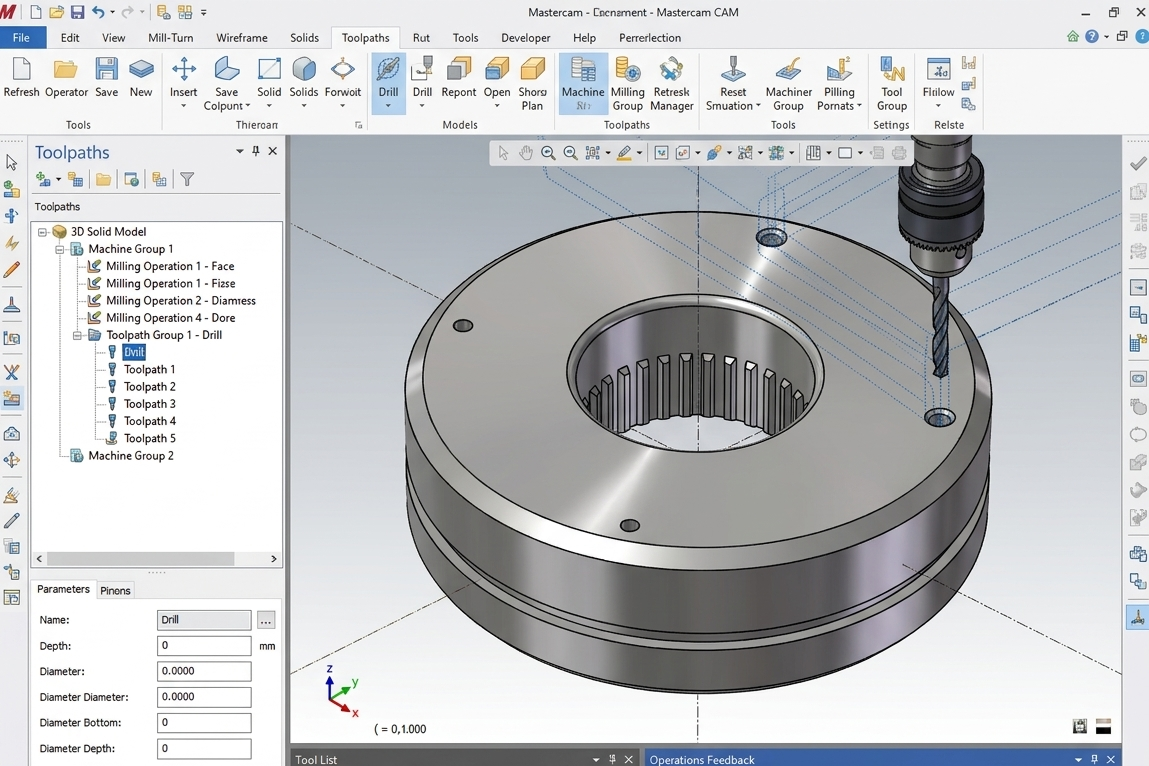Viewport: 1149px width, 766px height.
Task: Open the Retresk Manager tool
Action: coord(671,84)
